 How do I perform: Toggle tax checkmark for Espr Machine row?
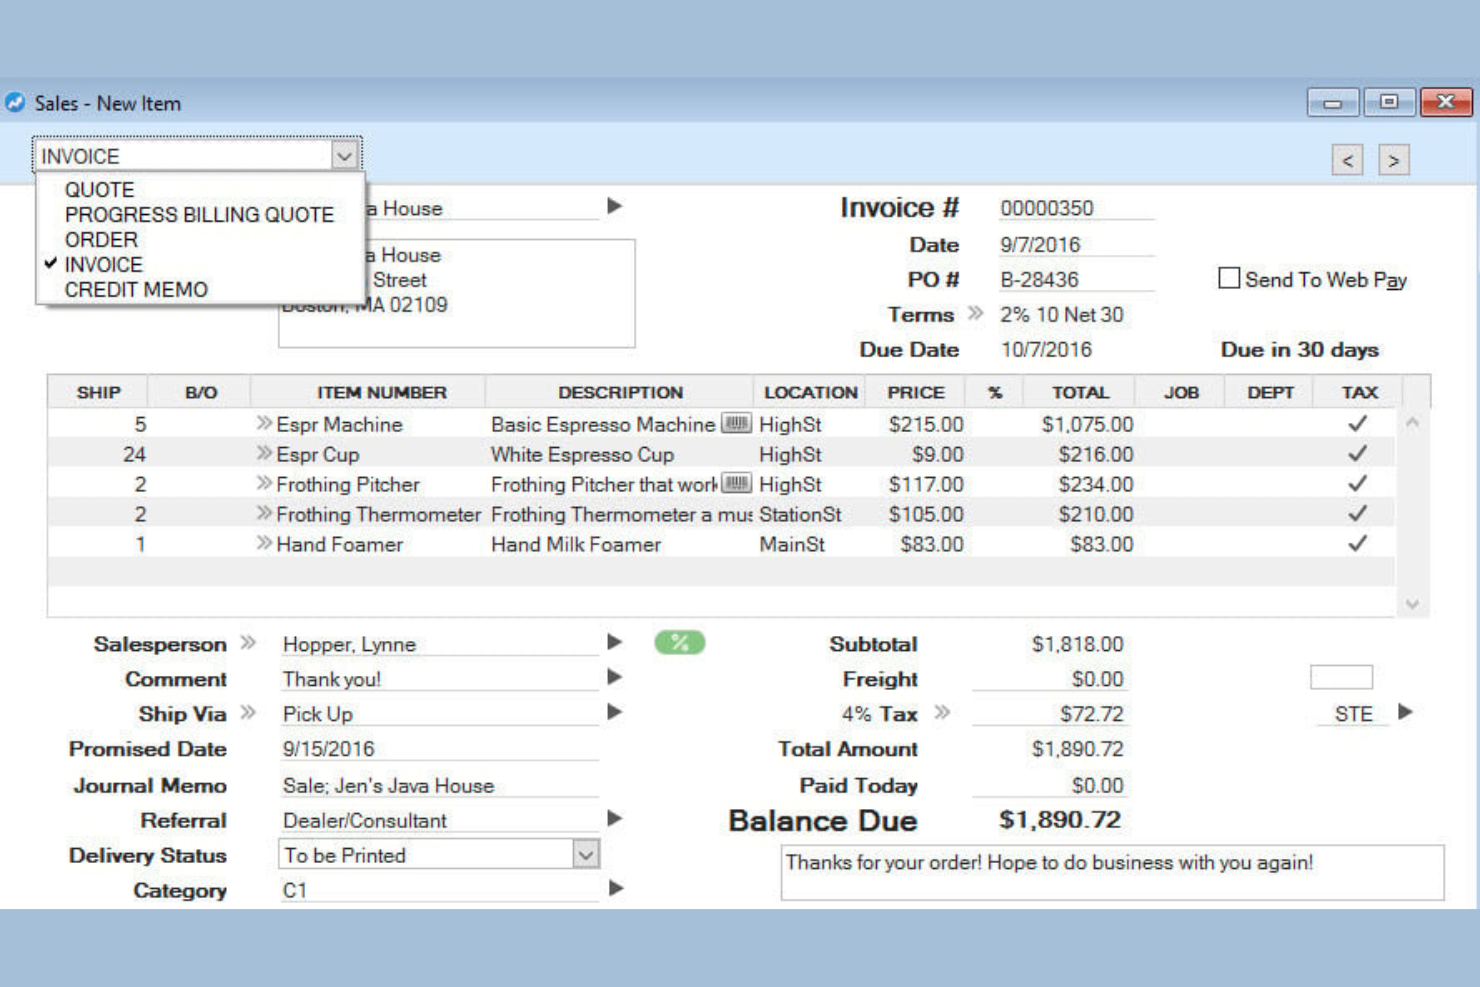pyautogui.click(x=1357, y=423)
